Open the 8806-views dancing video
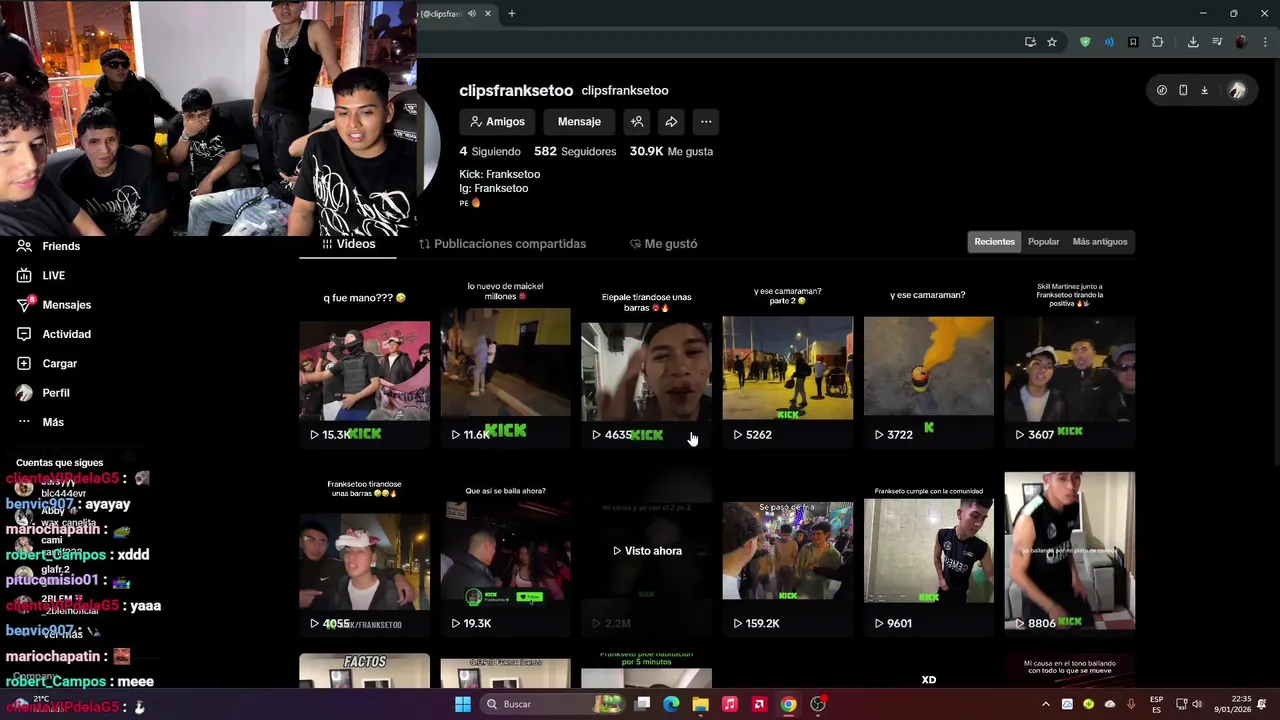This screenshot has width=1280, height=720. (x=1069, y=552)
